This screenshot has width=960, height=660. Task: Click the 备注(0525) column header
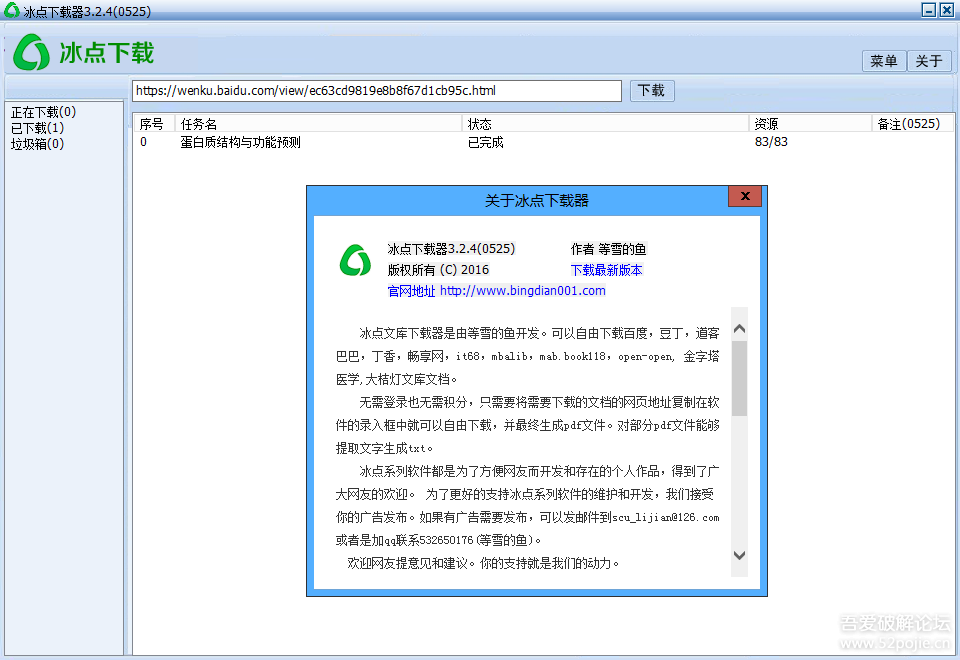[912, 124]
